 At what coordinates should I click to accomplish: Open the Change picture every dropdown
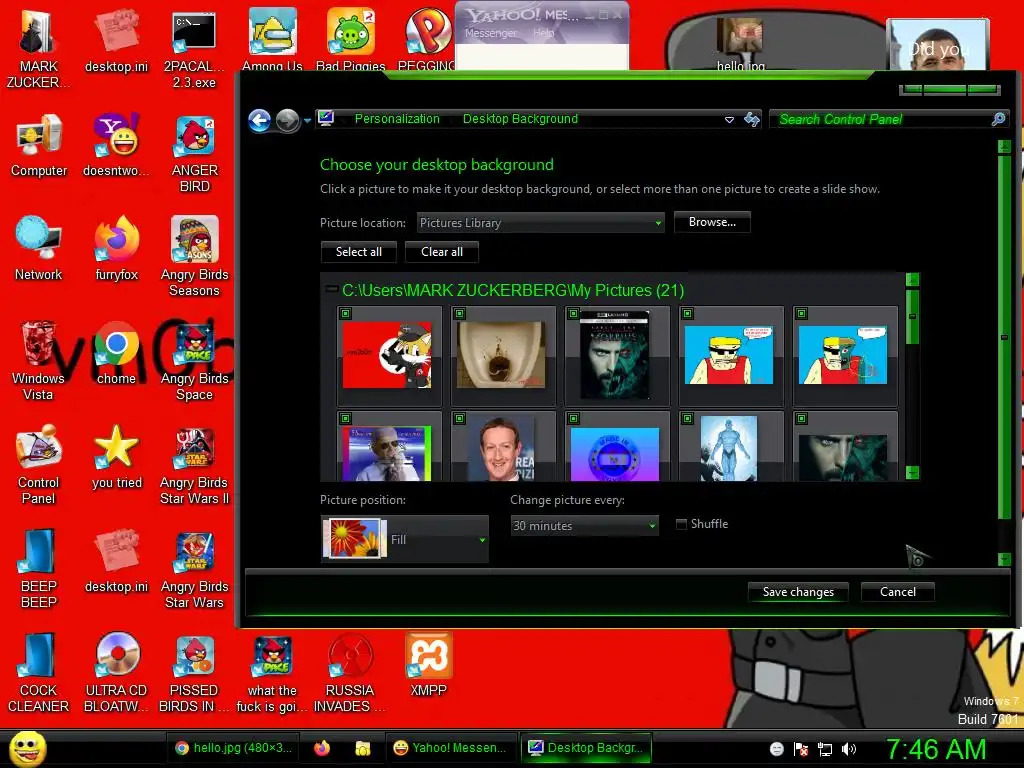tap(584, 525)
